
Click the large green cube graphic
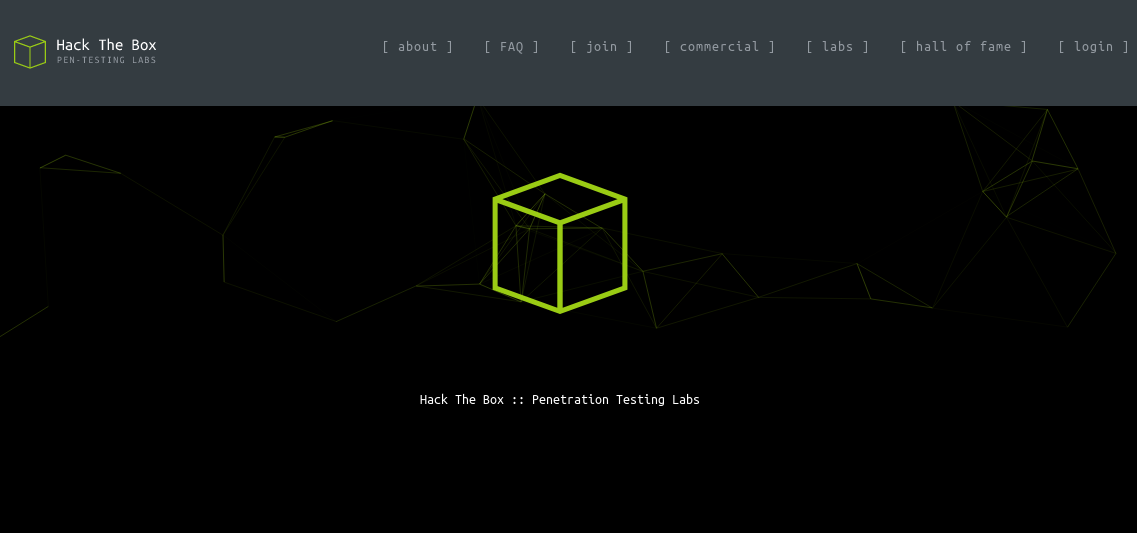coord(560,244)
